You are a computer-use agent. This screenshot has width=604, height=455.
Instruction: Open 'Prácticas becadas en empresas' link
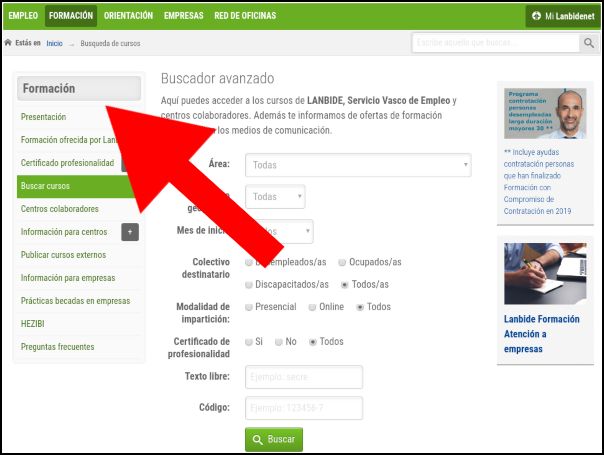[76, 301]
